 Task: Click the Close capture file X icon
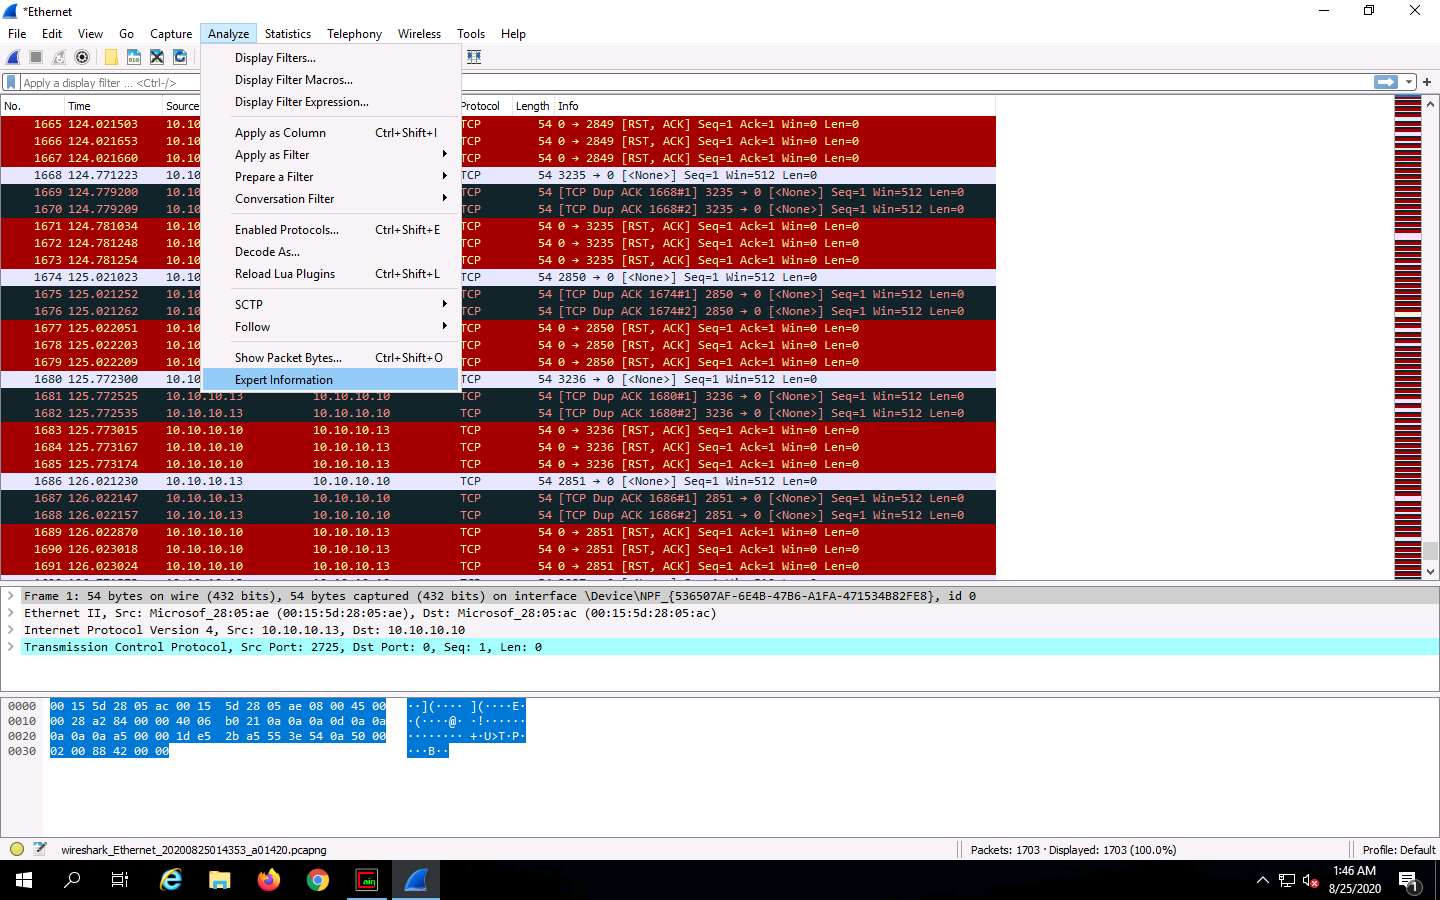(157, 57)
